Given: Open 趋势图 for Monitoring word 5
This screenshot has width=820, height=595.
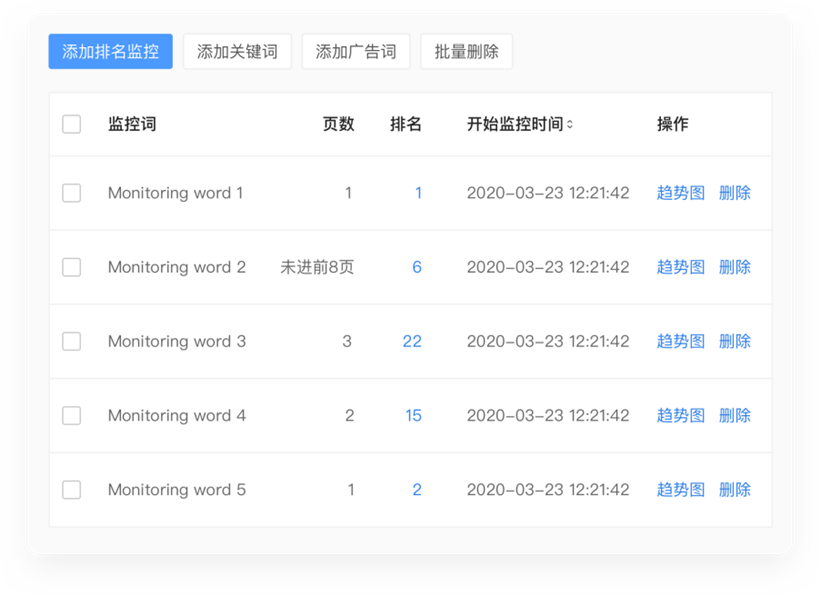Looking at the screenshot, I should coord(680,490).
